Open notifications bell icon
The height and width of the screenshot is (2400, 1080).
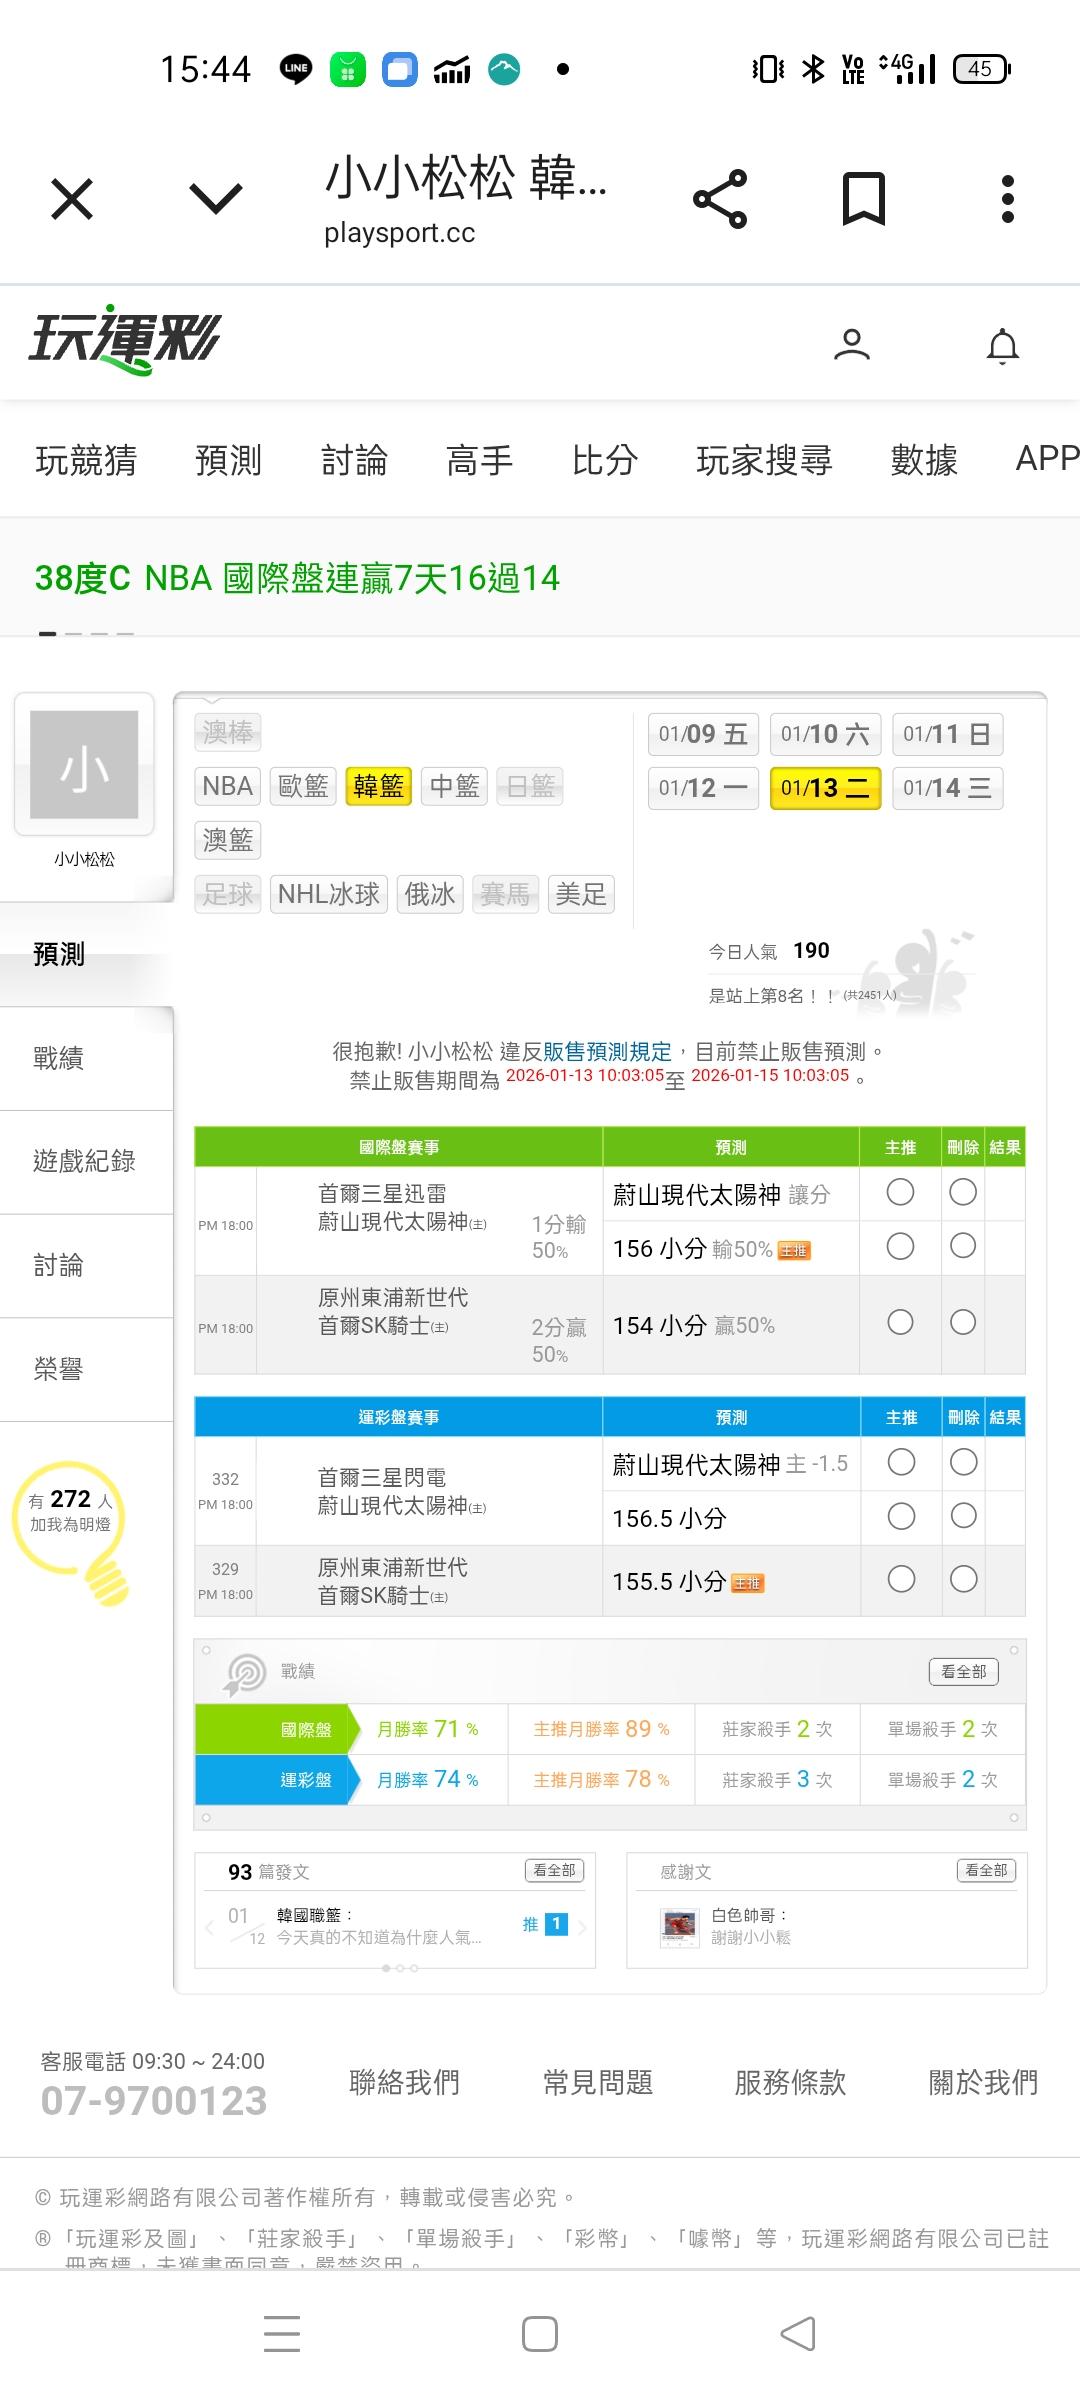[x=1002, y=346]
